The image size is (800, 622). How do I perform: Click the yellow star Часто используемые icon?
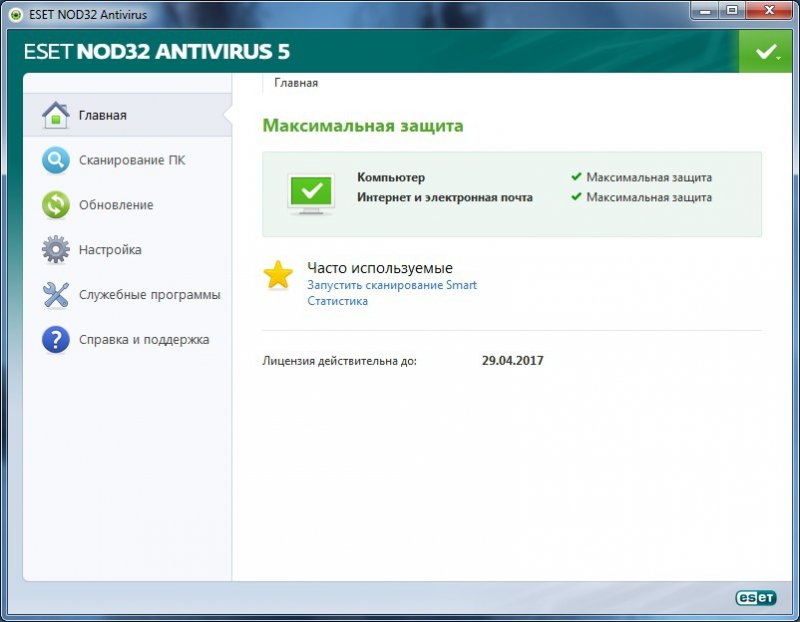(x=278, y=276)
